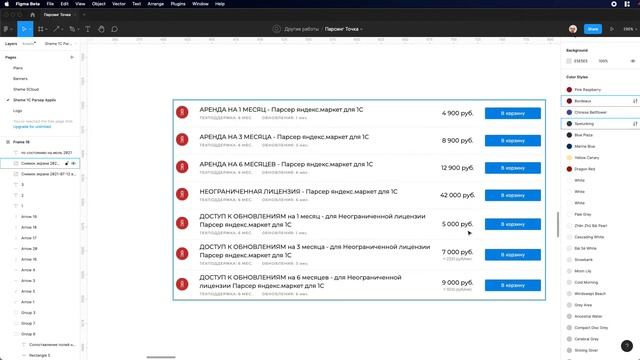640x360 pixels.
Task: Click the right panel vertical scrollbar
Action: pos(558,224)
